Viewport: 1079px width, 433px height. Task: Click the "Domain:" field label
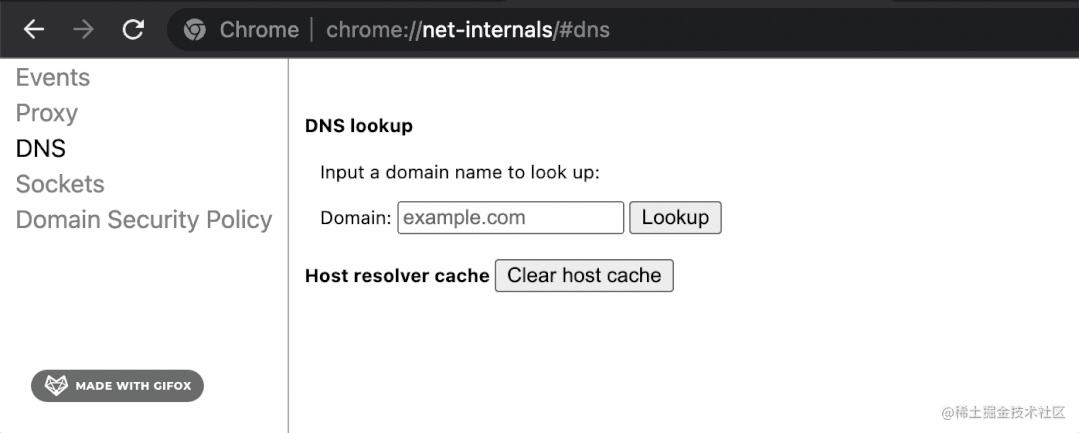pos(356,217)
